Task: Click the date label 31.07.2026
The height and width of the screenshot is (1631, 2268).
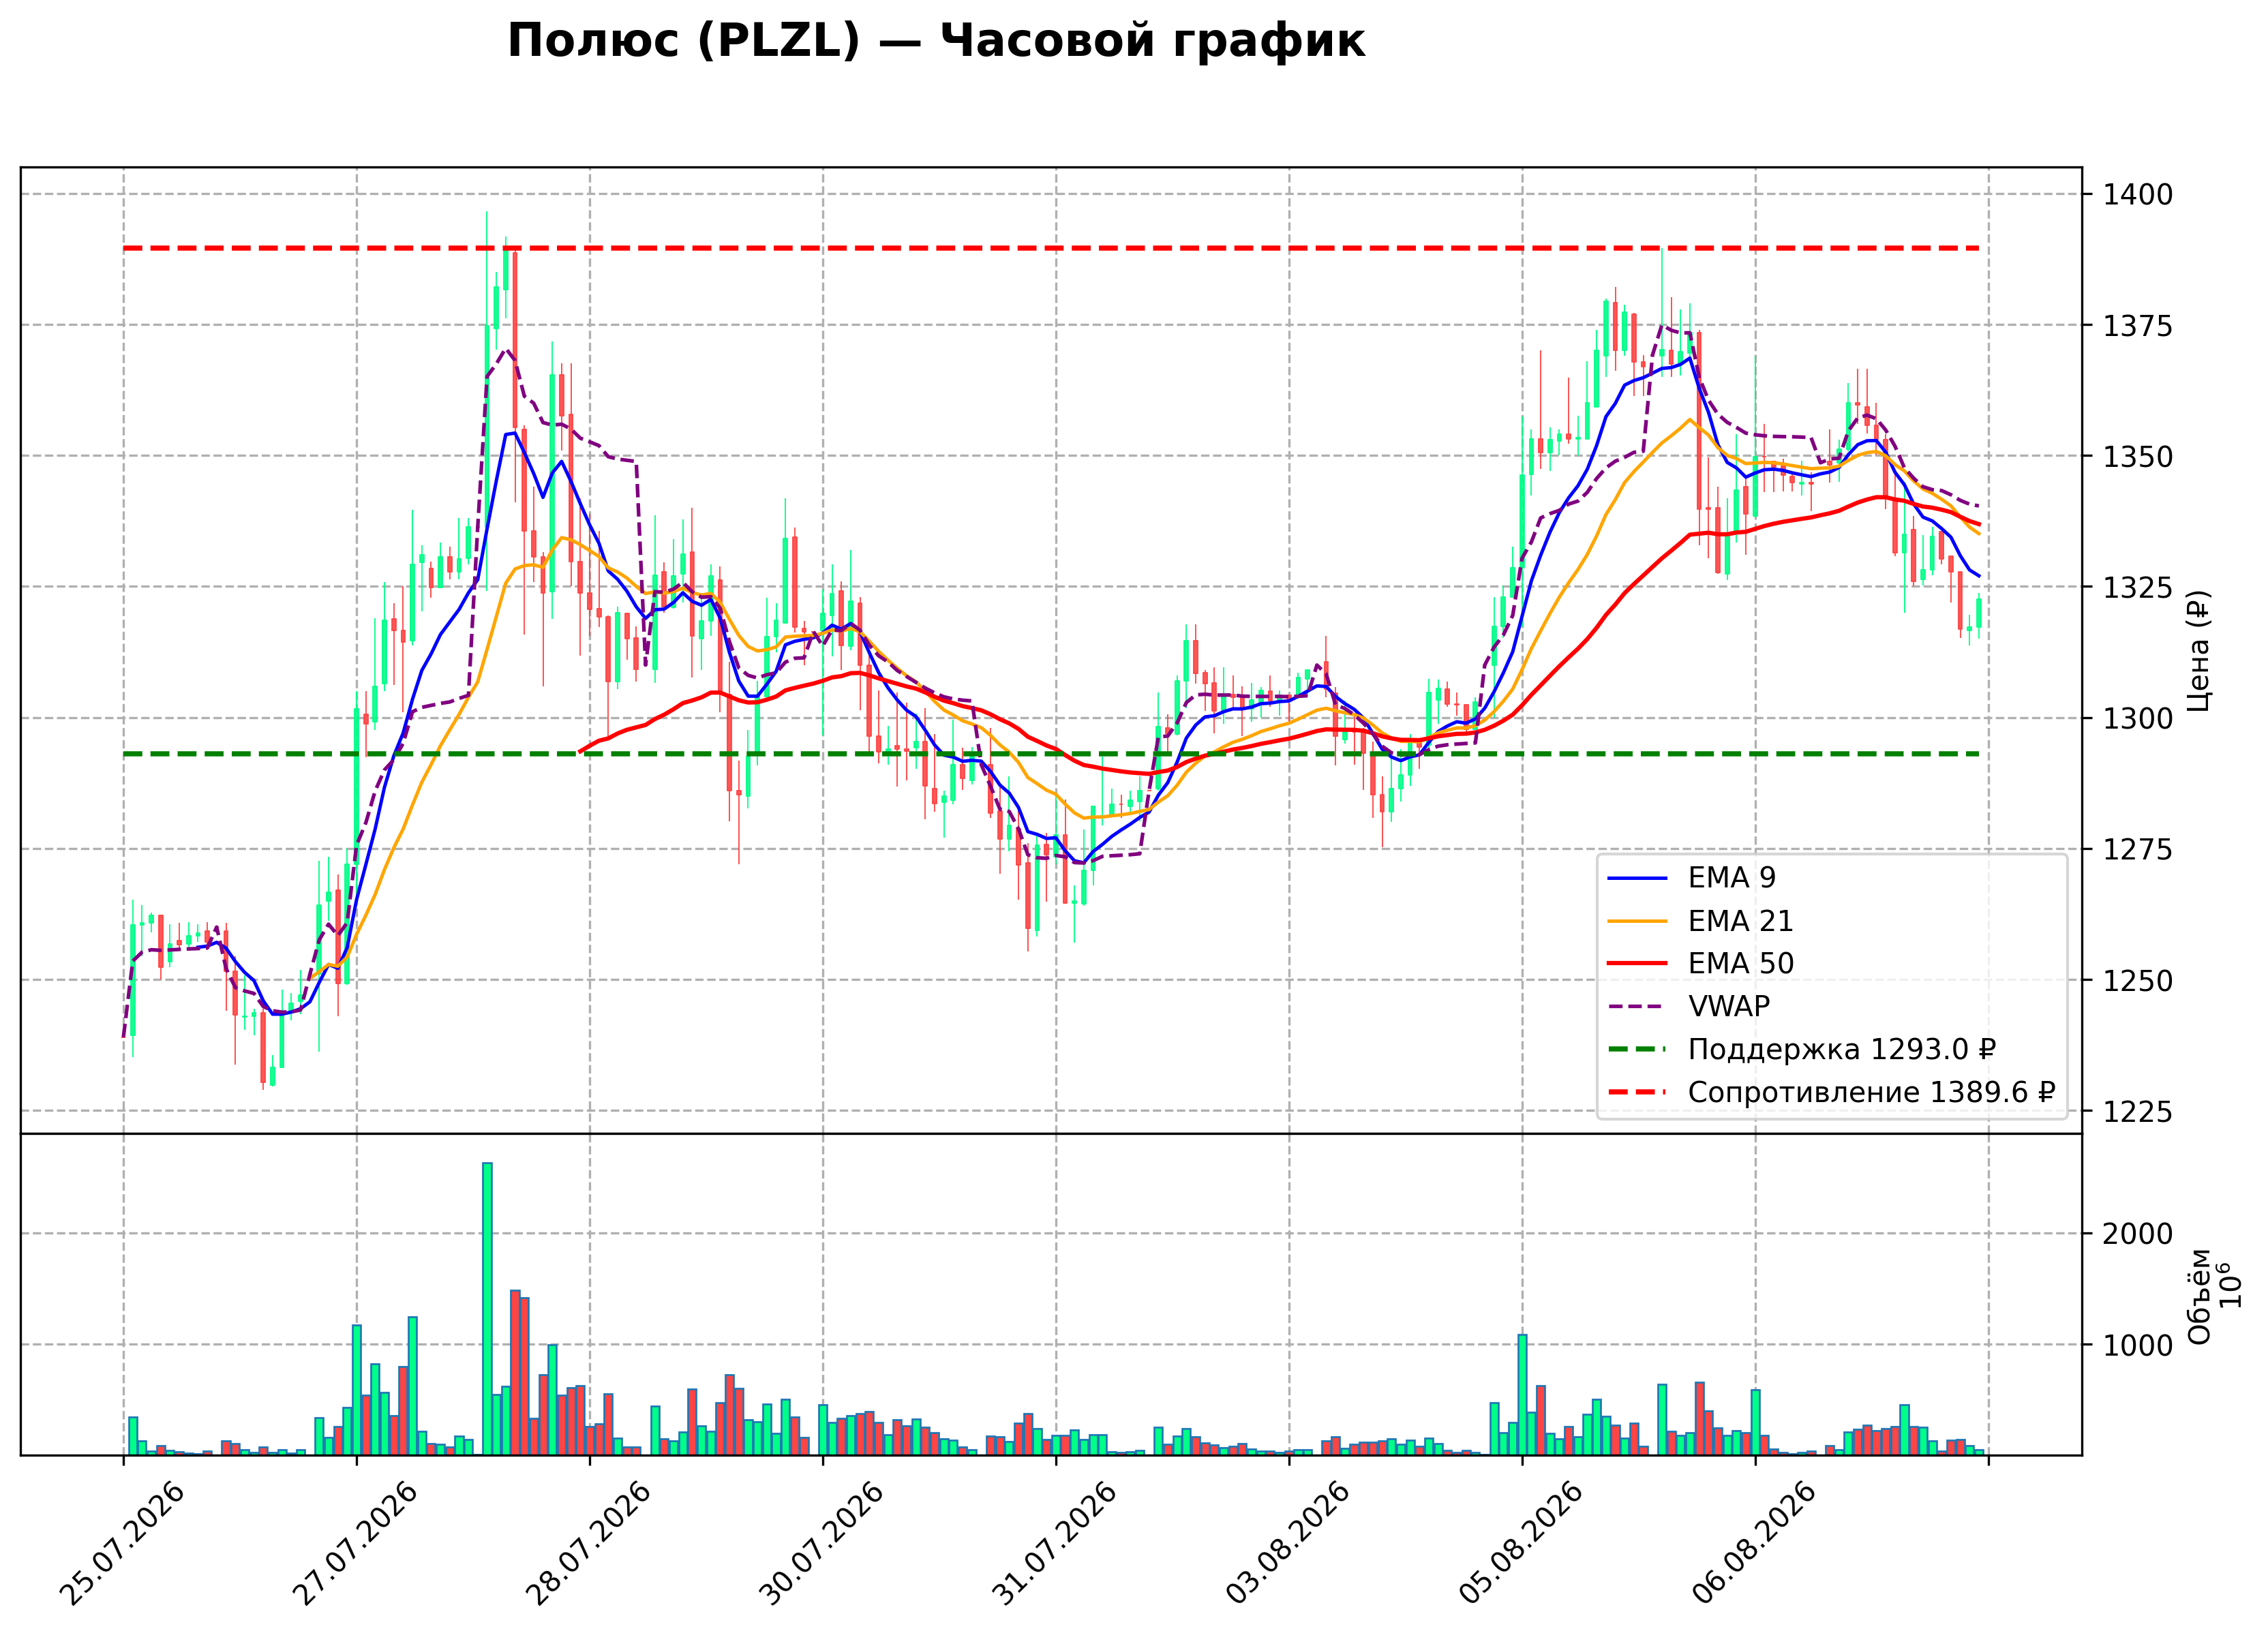Action: pyautogui.click(x=1055, y=1543)
